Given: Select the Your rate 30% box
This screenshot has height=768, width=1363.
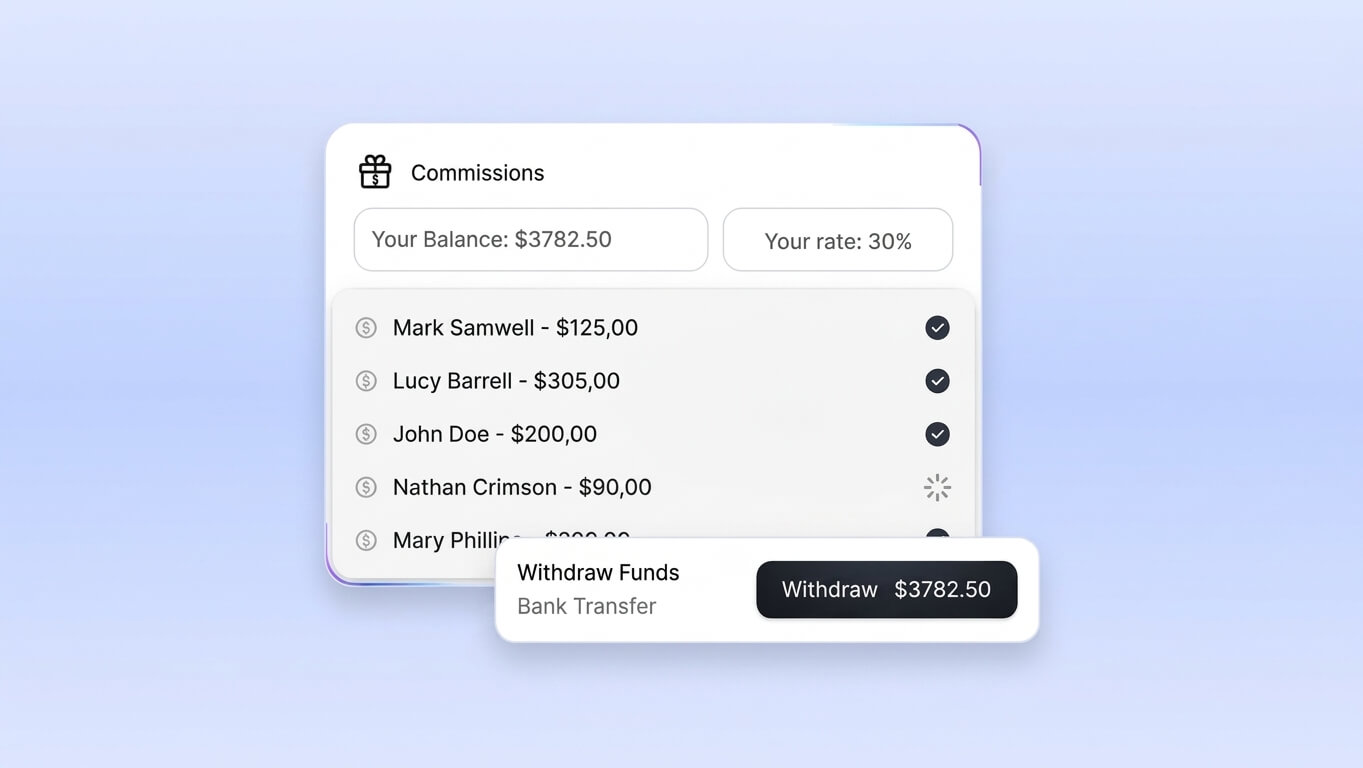Looking at the screenshot, I should [838, 240].
